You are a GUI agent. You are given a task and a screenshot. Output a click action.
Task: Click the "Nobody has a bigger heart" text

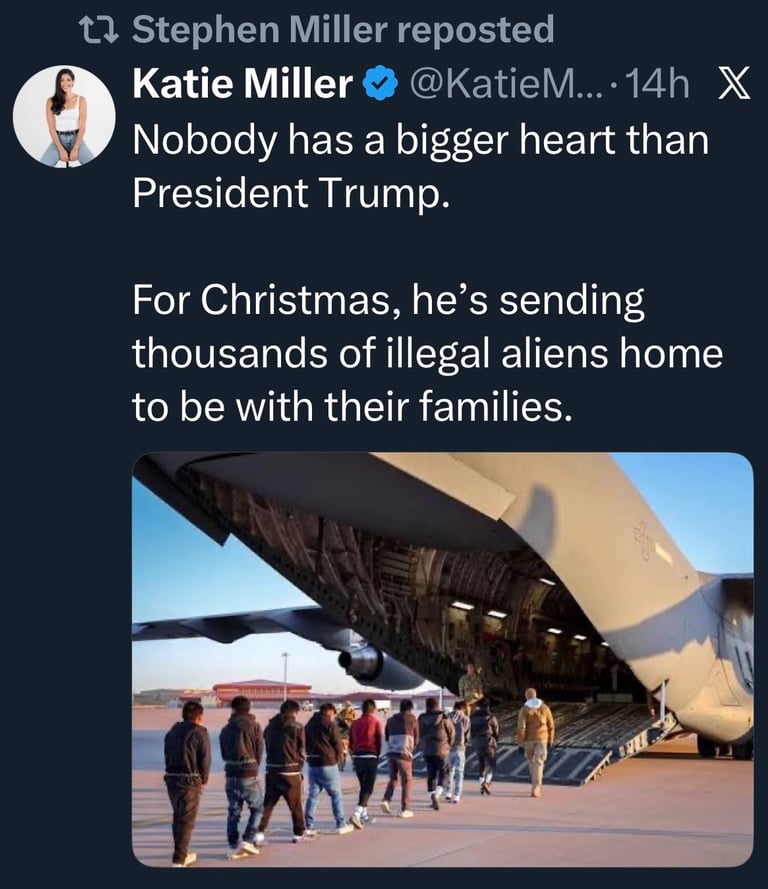pos(420,141)
